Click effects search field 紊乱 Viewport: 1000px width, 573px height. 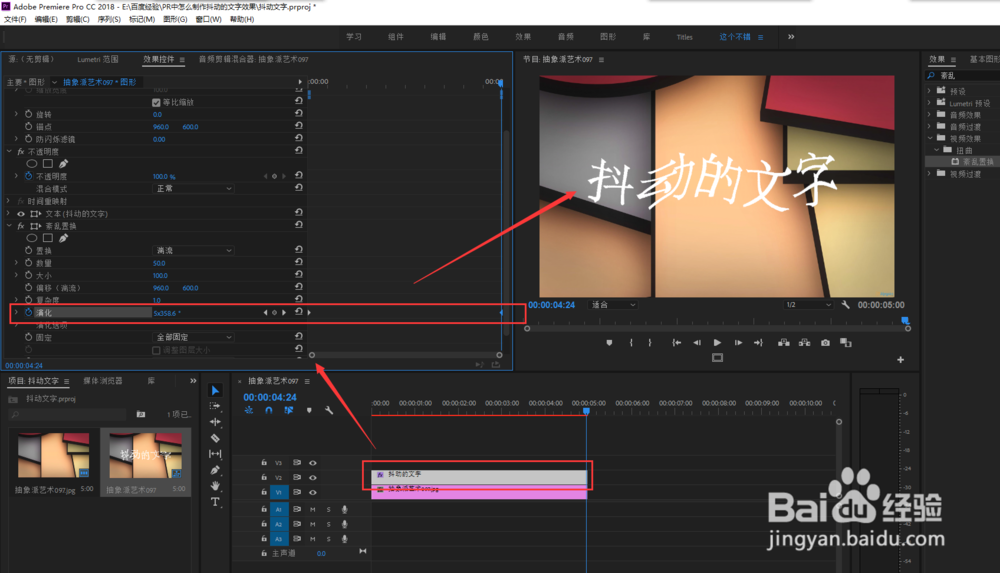point(964,75)
